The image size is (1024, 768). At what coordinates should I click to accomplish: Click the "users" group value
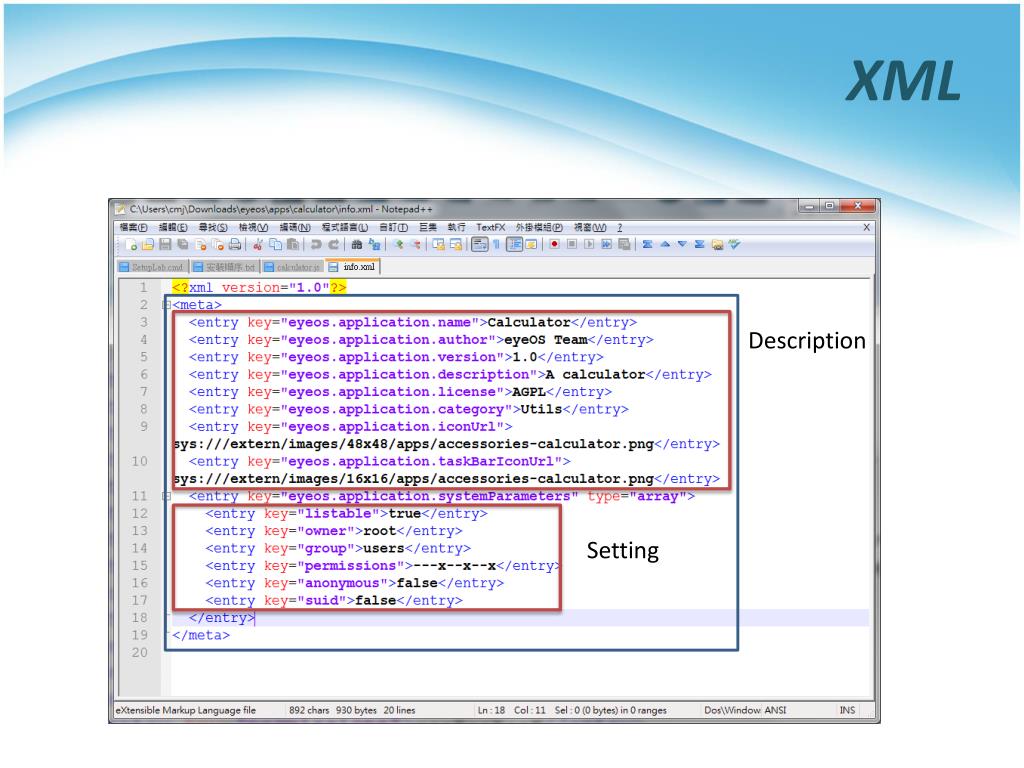tap(383, 549)
